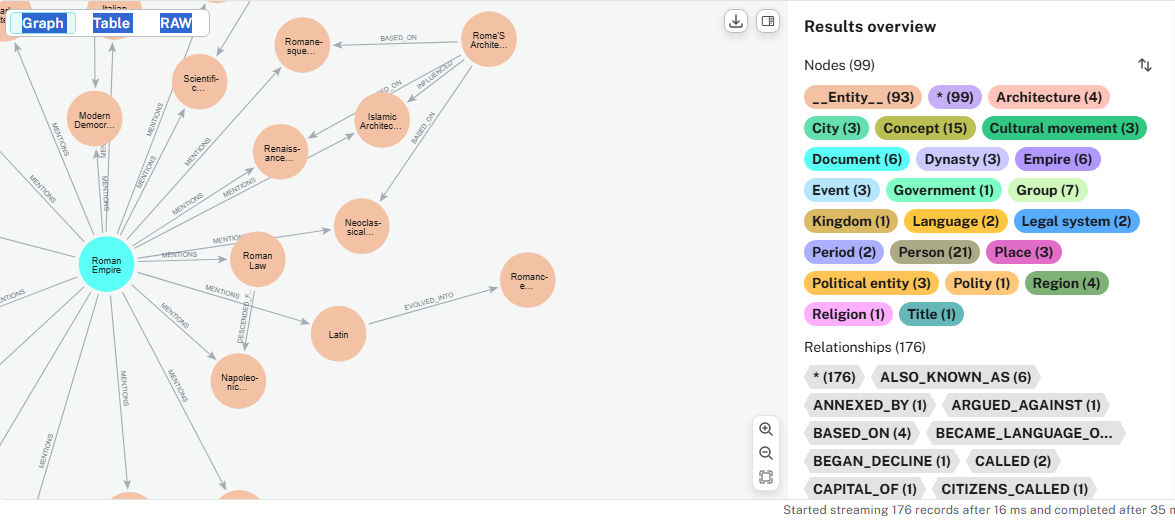Click the Latin node in graph

tap(338, 334)
